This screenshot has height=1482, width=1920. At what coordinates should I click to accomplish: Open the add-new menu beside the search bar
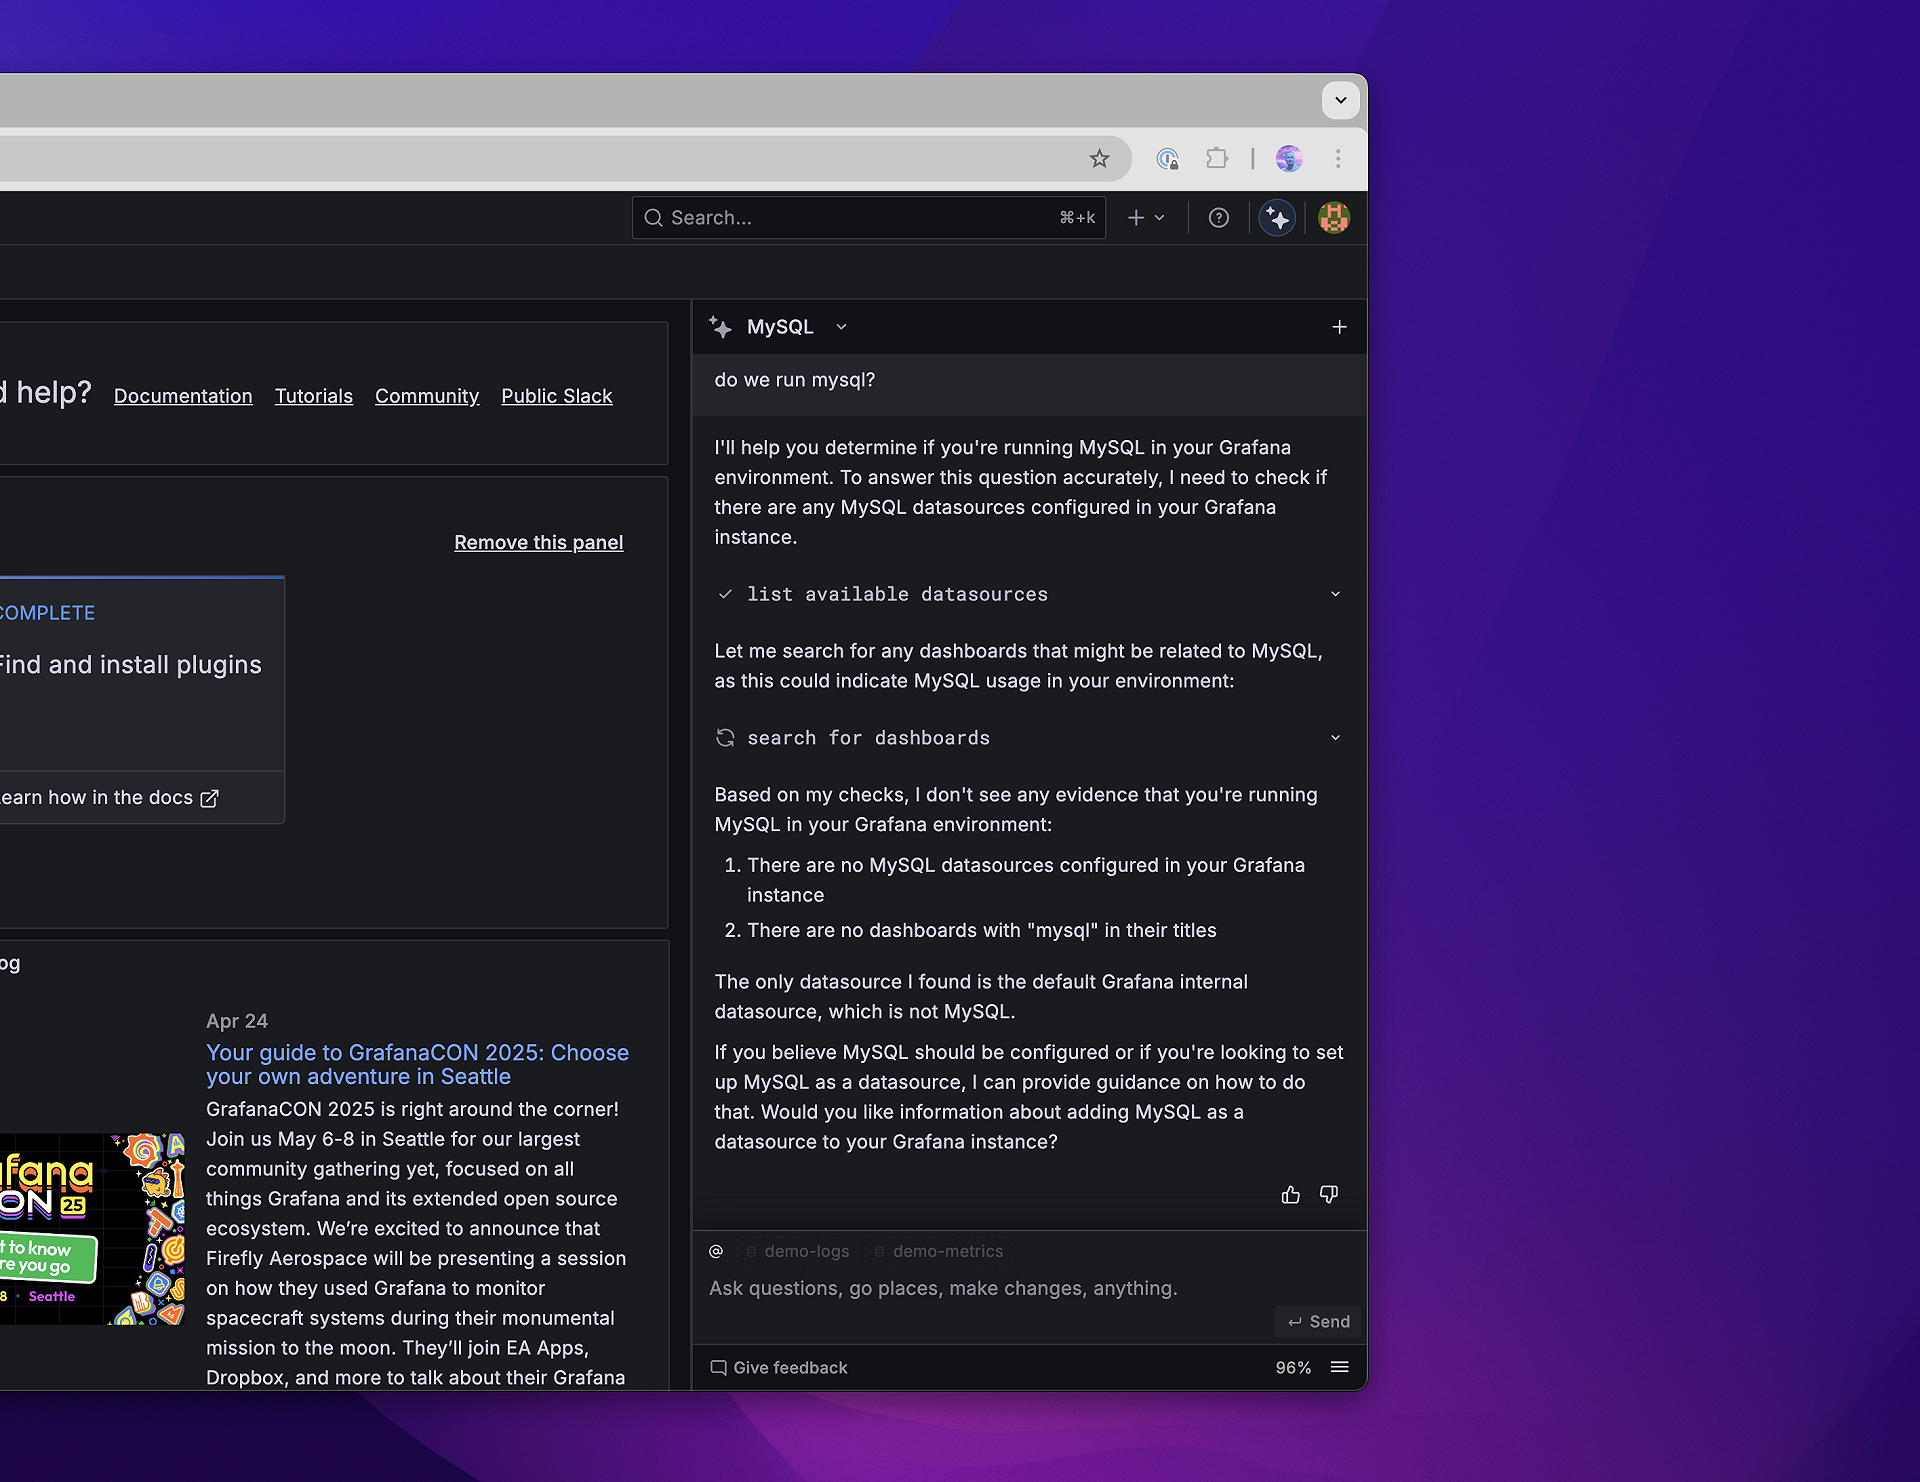[x=1146, y=217]
